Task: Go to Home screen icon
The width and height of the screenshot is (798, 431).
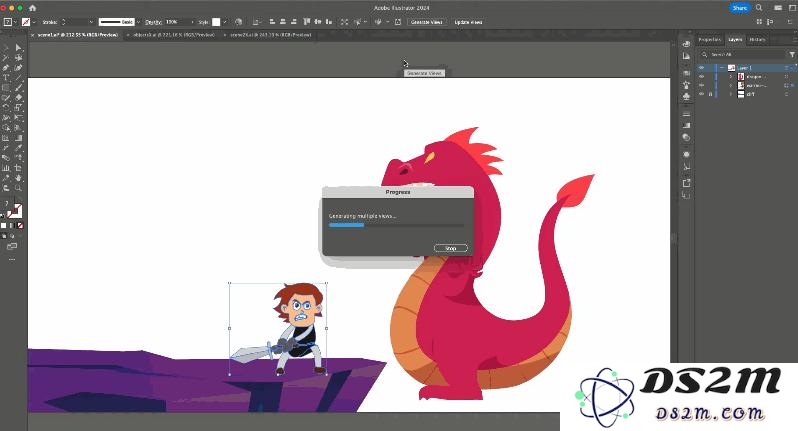Action: pyautogui.click(x=33, y=8)
